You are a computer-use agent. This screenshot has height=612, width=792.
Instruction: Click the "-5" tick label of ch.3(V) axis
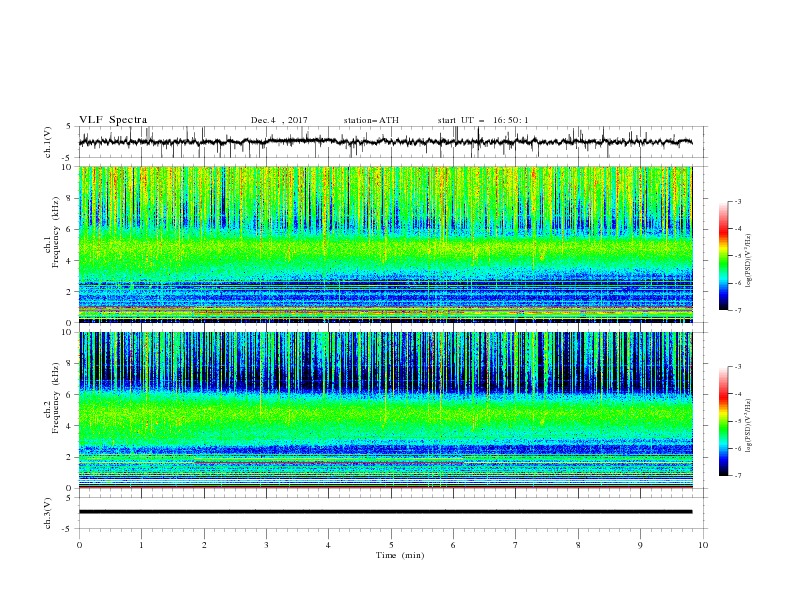(x=68, y=529)
